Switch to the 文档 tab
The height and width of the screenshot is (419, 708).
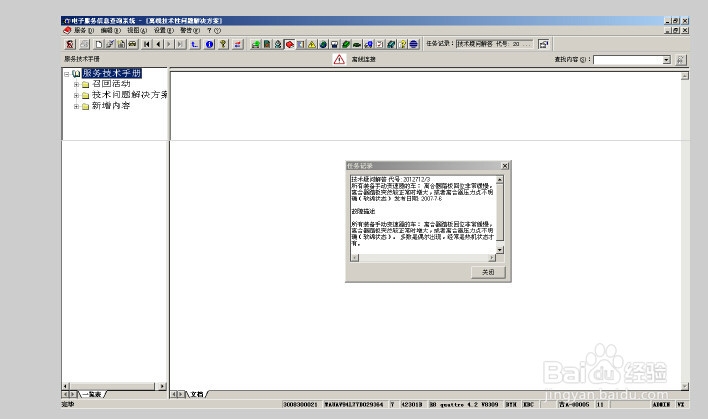[197, 394]
